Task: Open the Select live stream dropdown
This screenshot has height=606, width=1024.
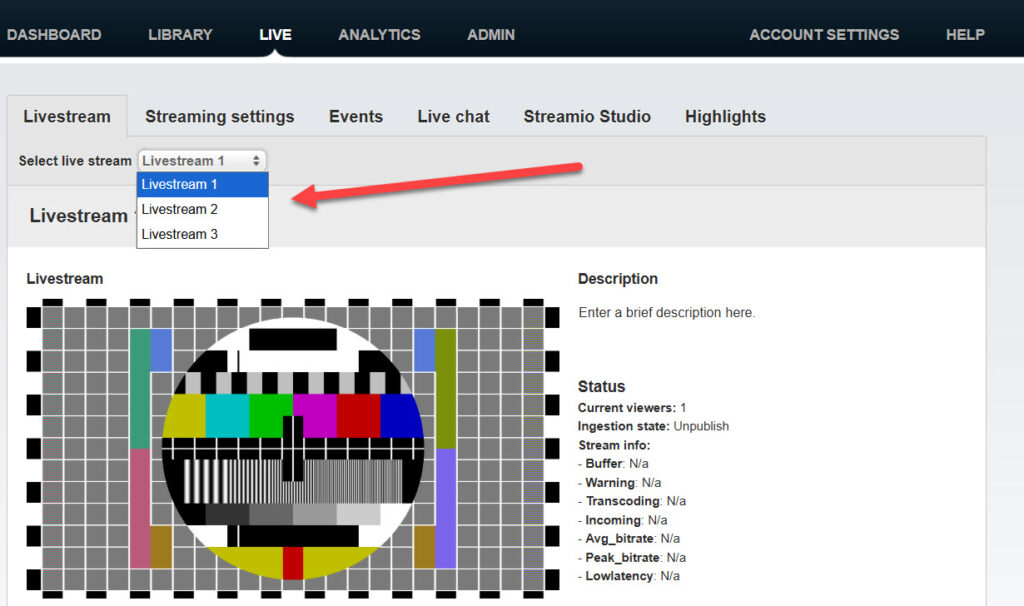Action: (202, 160)
